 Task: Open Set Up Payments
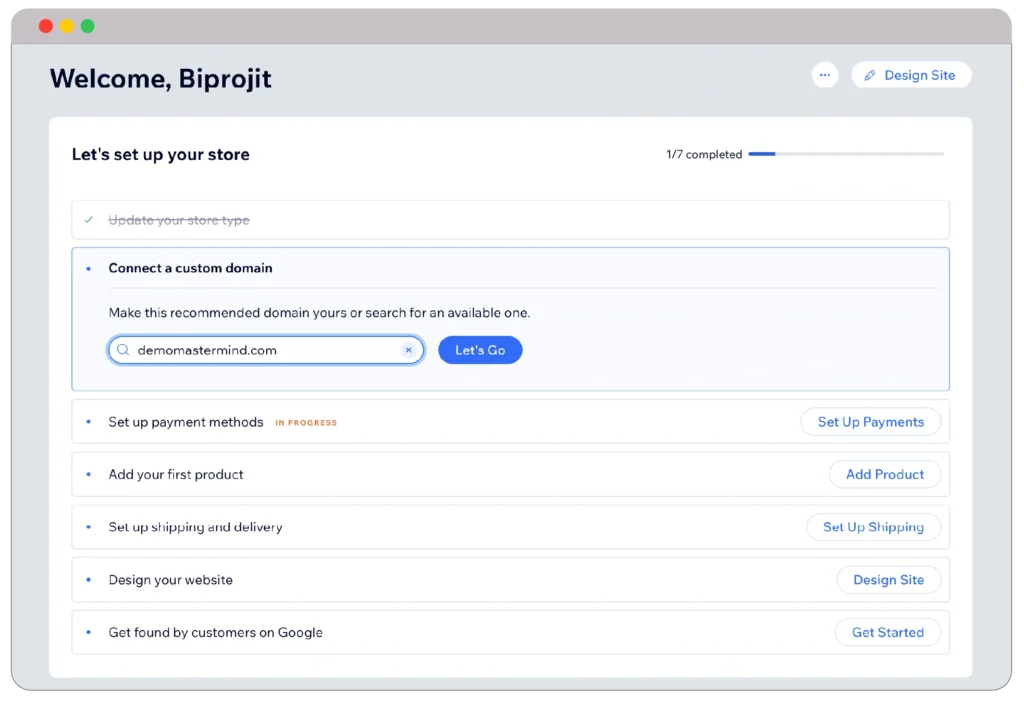(870, 421)
